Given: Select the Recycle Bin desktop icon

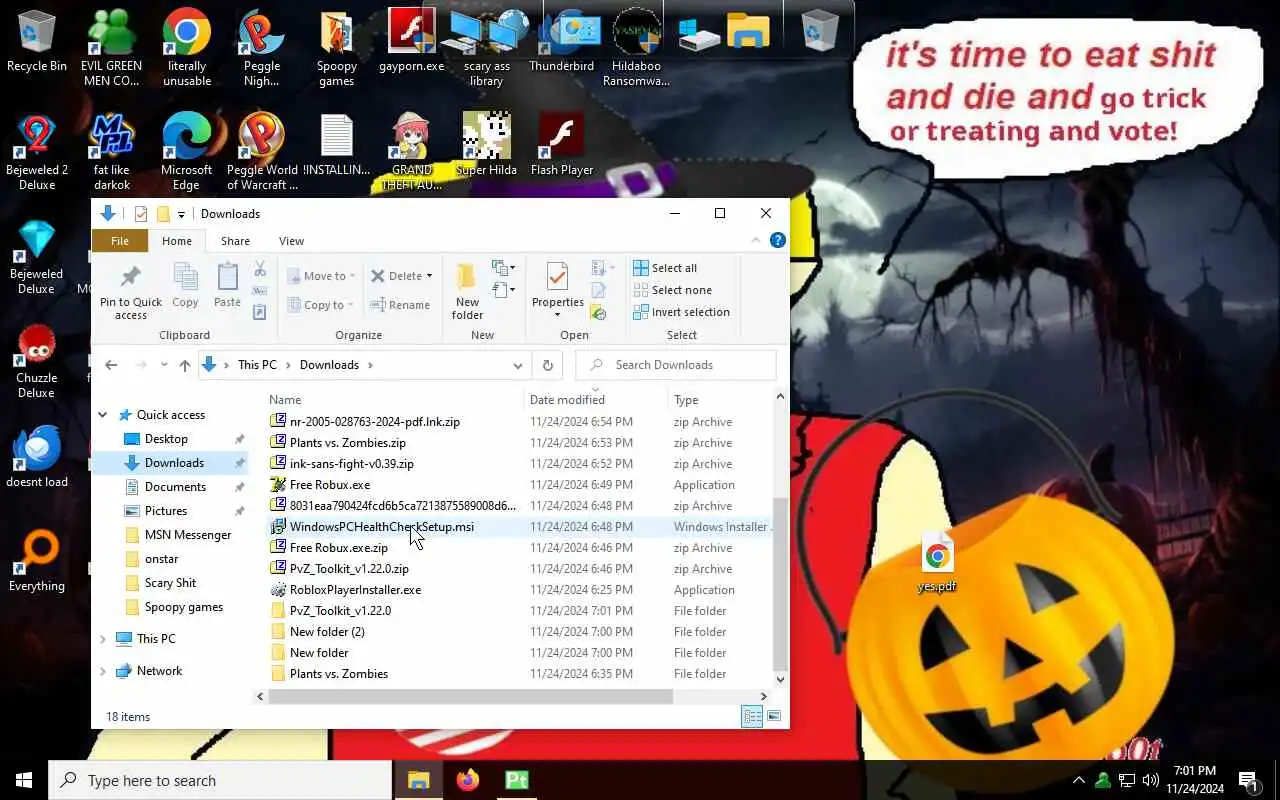Looking at the screenshot, I should pos(37,40).
